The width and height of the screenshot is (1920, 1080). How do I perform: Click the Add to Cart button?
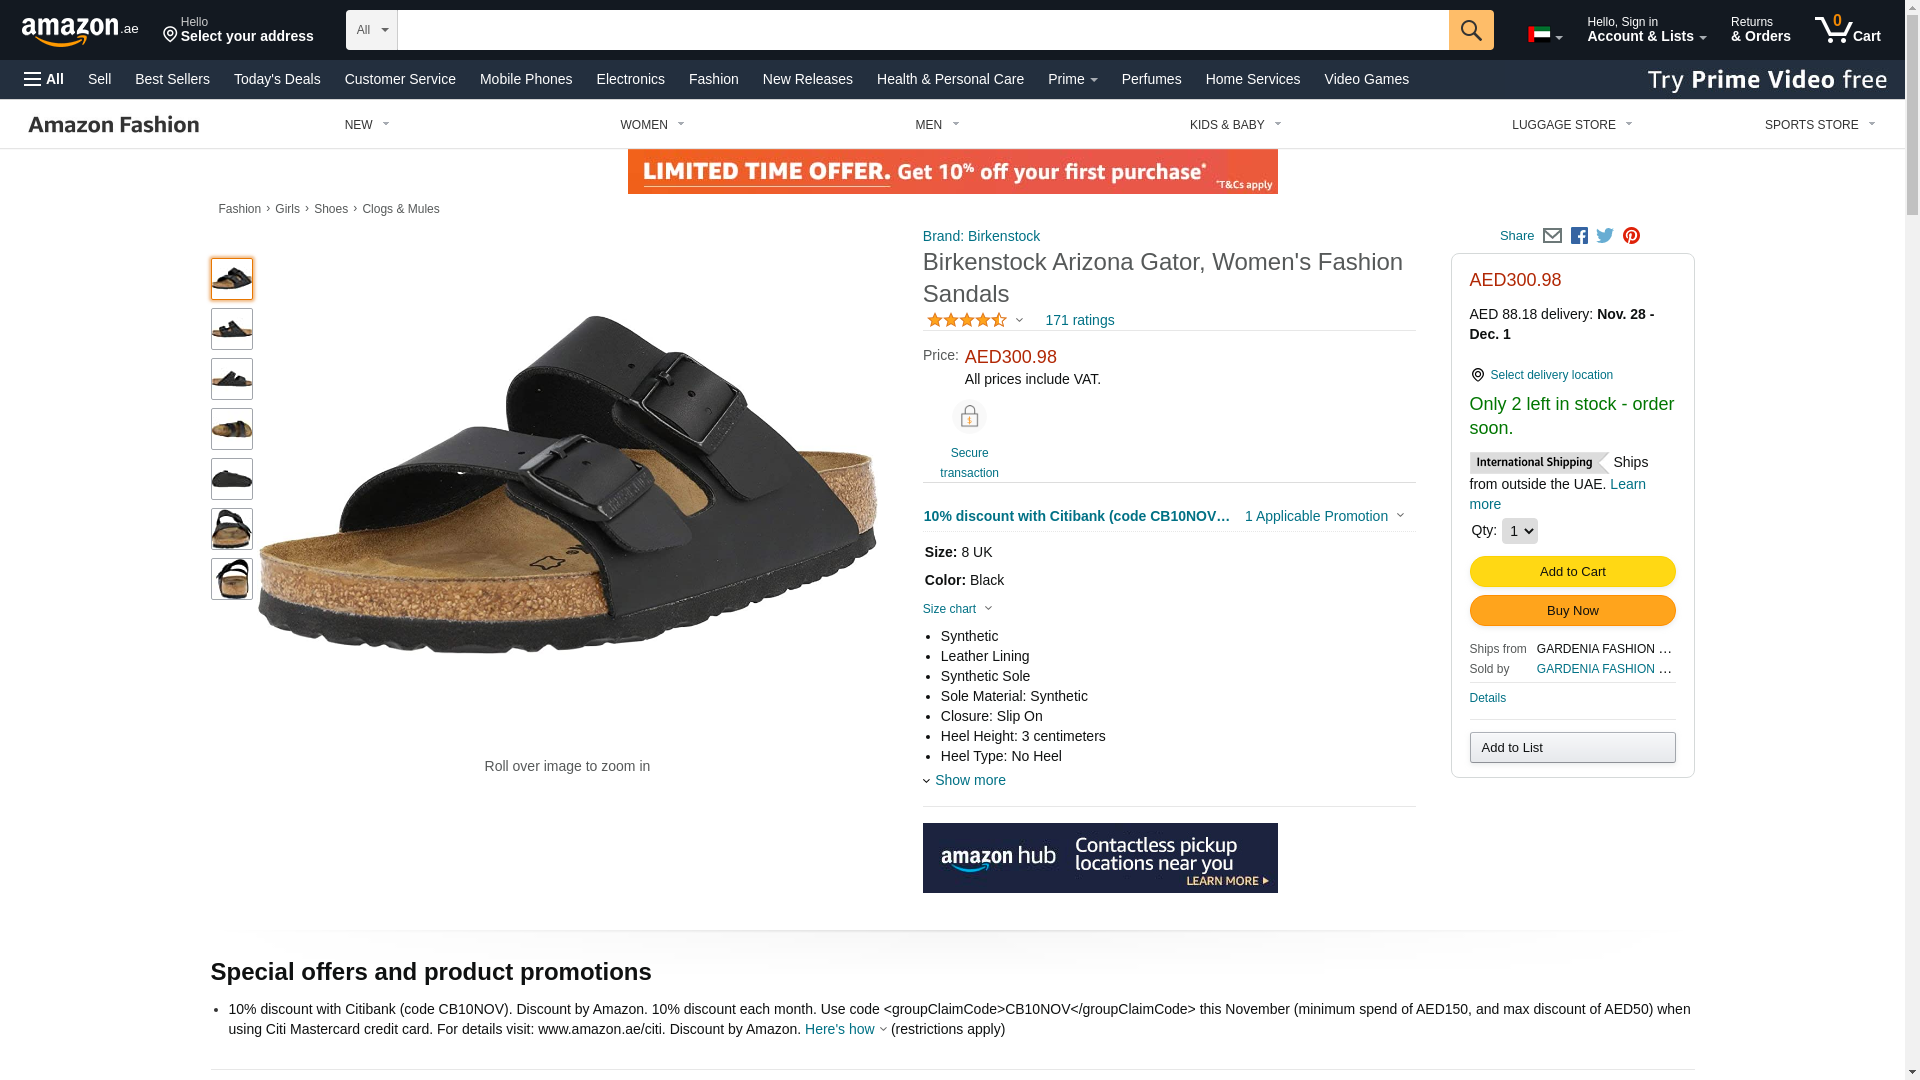(1572, 571)
